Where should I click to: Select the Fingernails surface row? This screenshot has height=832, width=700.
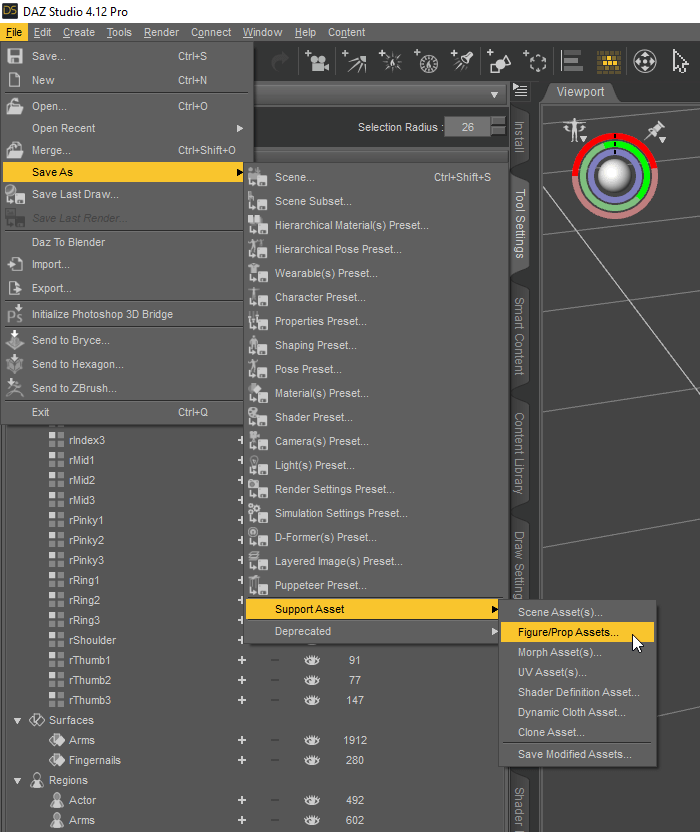(94, 760)
